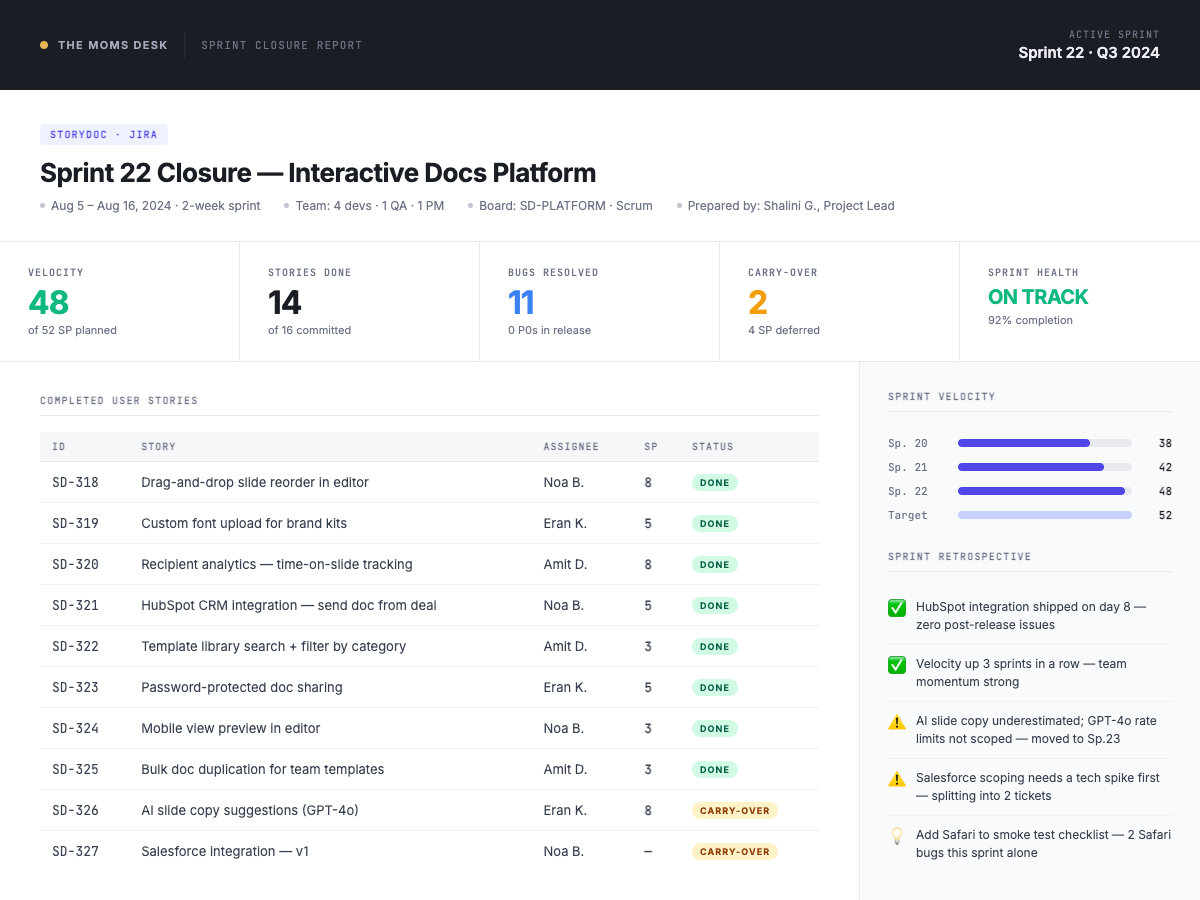Viewport: 1200px width, 900px height.
Task: Click the DONE badge for SD-323
Action: [715, 687]
